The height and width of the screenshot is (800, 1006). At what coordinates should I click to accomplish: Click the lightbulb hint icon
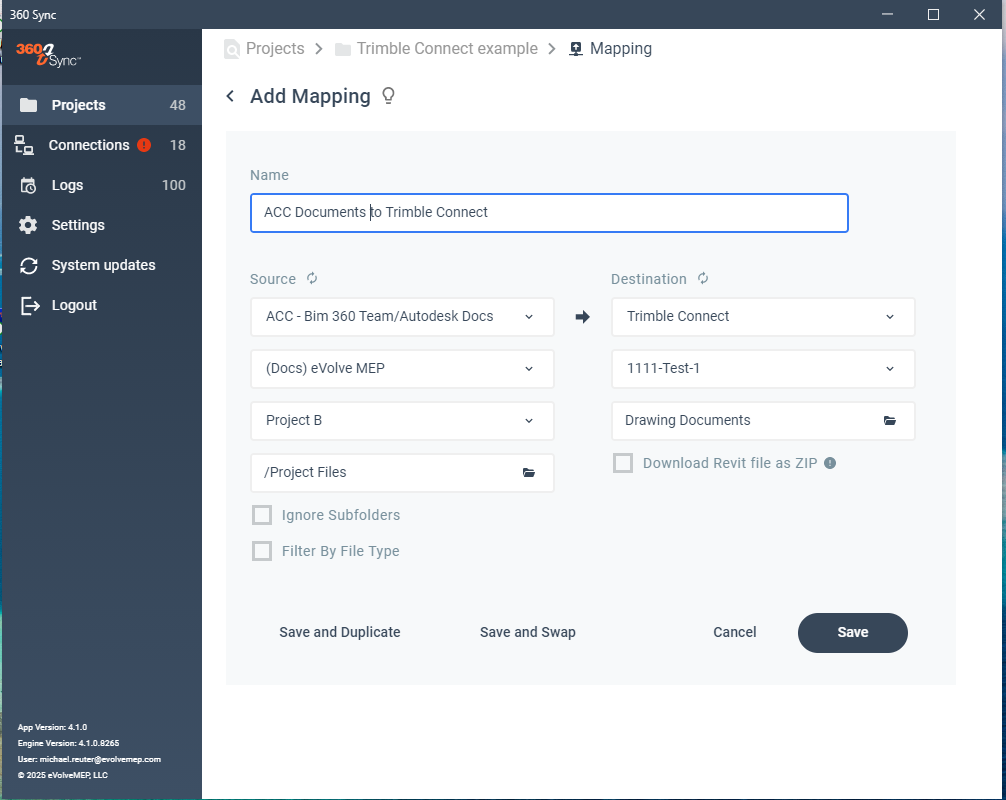coord(388,96)
